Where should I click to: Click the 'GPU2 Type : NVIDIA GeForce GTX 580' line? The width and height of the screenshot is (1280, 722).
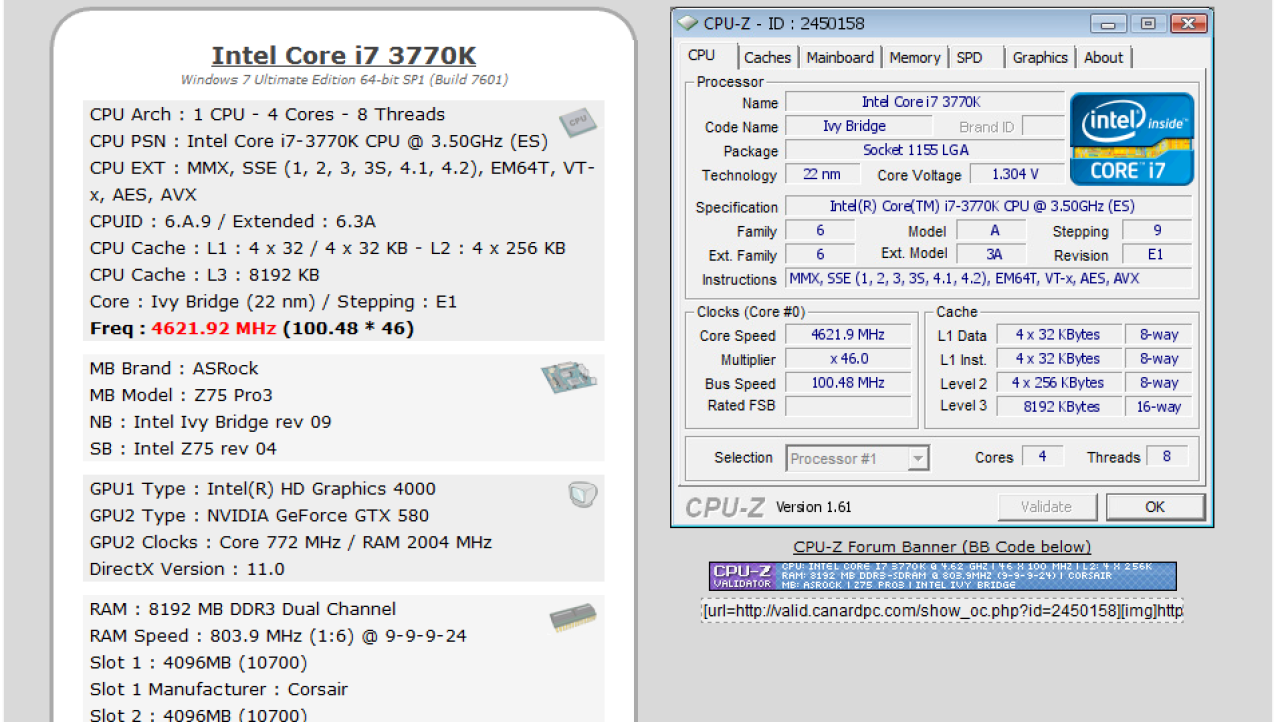(x=259, y=516)
